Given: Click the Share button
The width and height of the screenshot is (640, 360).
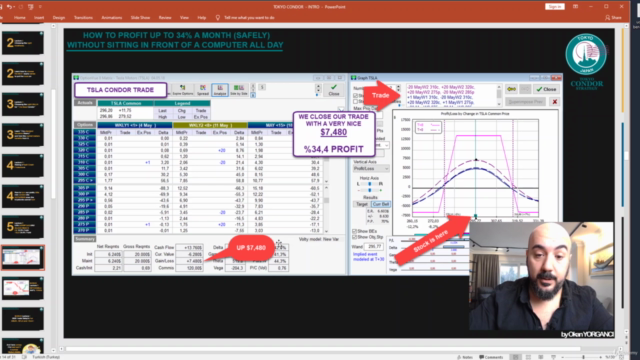Looking at the screenshot, I should pyautogui.click(x=613, y=18).
